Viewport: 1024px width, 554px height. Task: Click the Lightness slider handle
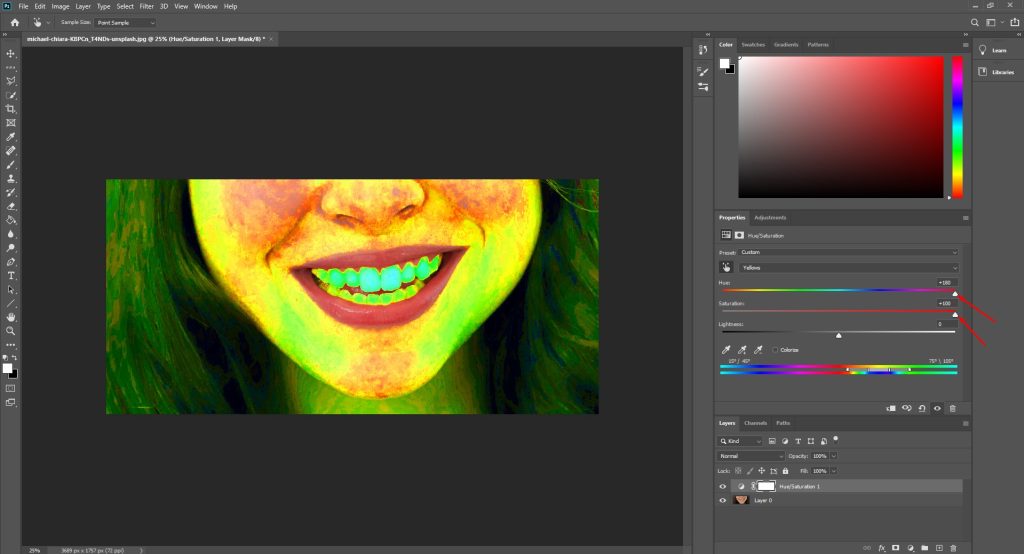pos(838,336)
